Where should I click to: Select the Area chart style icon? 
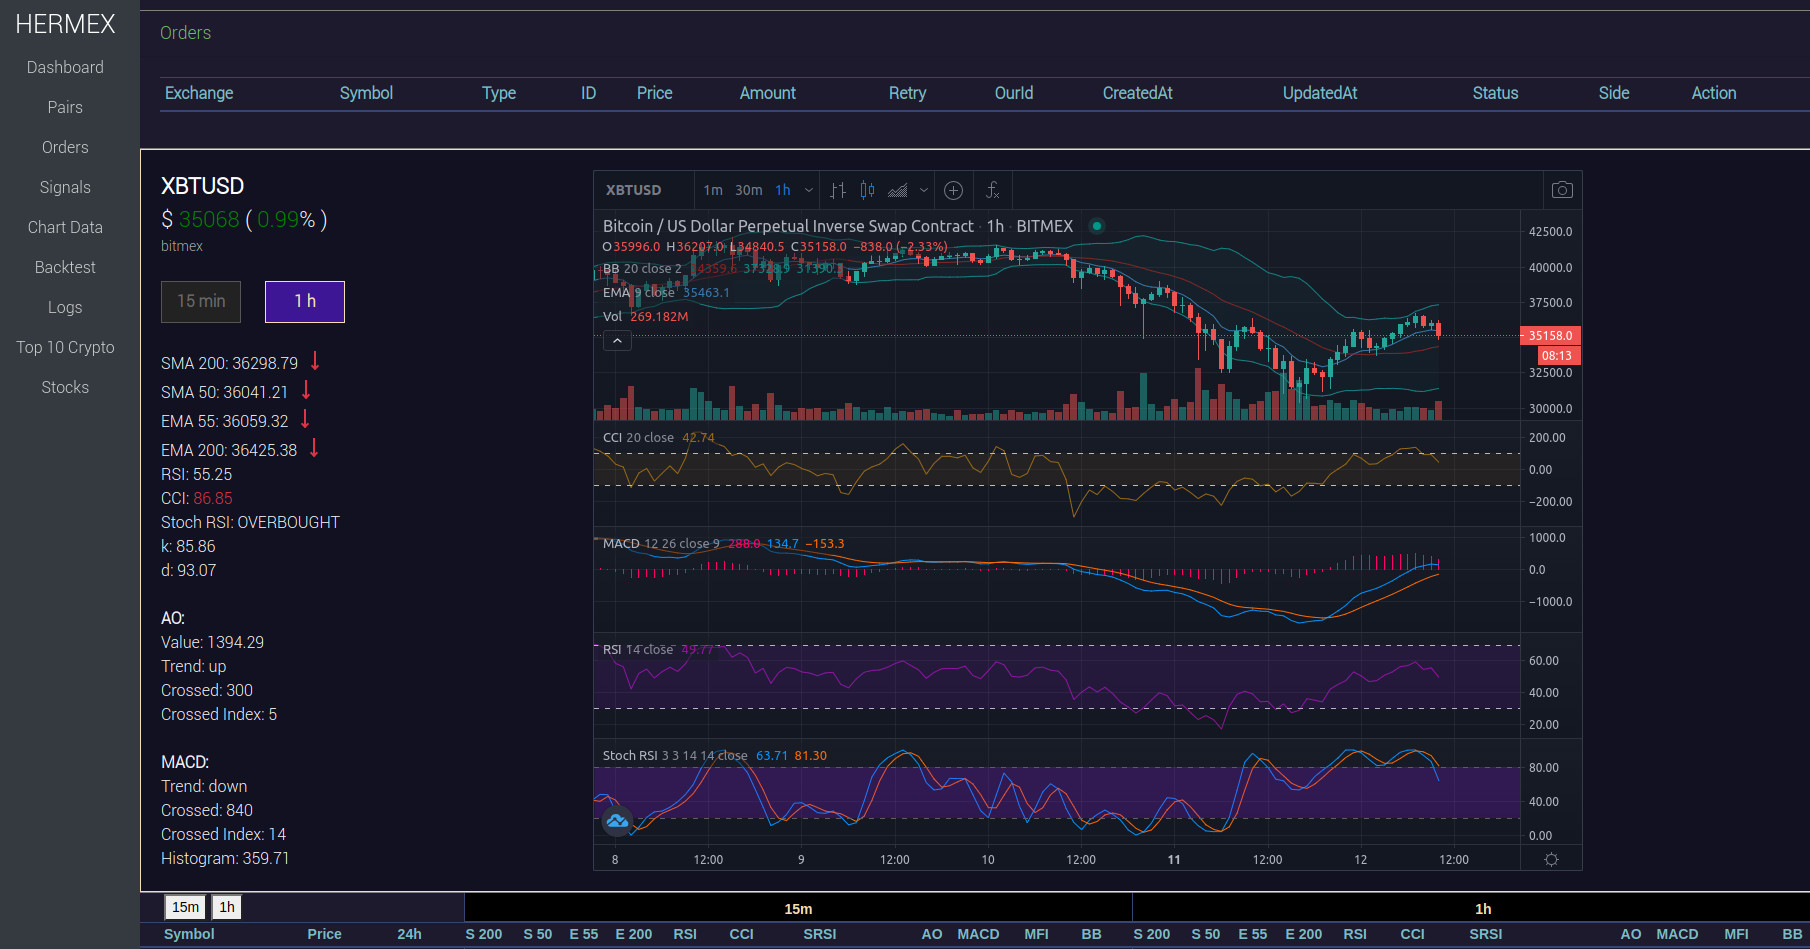[898, 190]
